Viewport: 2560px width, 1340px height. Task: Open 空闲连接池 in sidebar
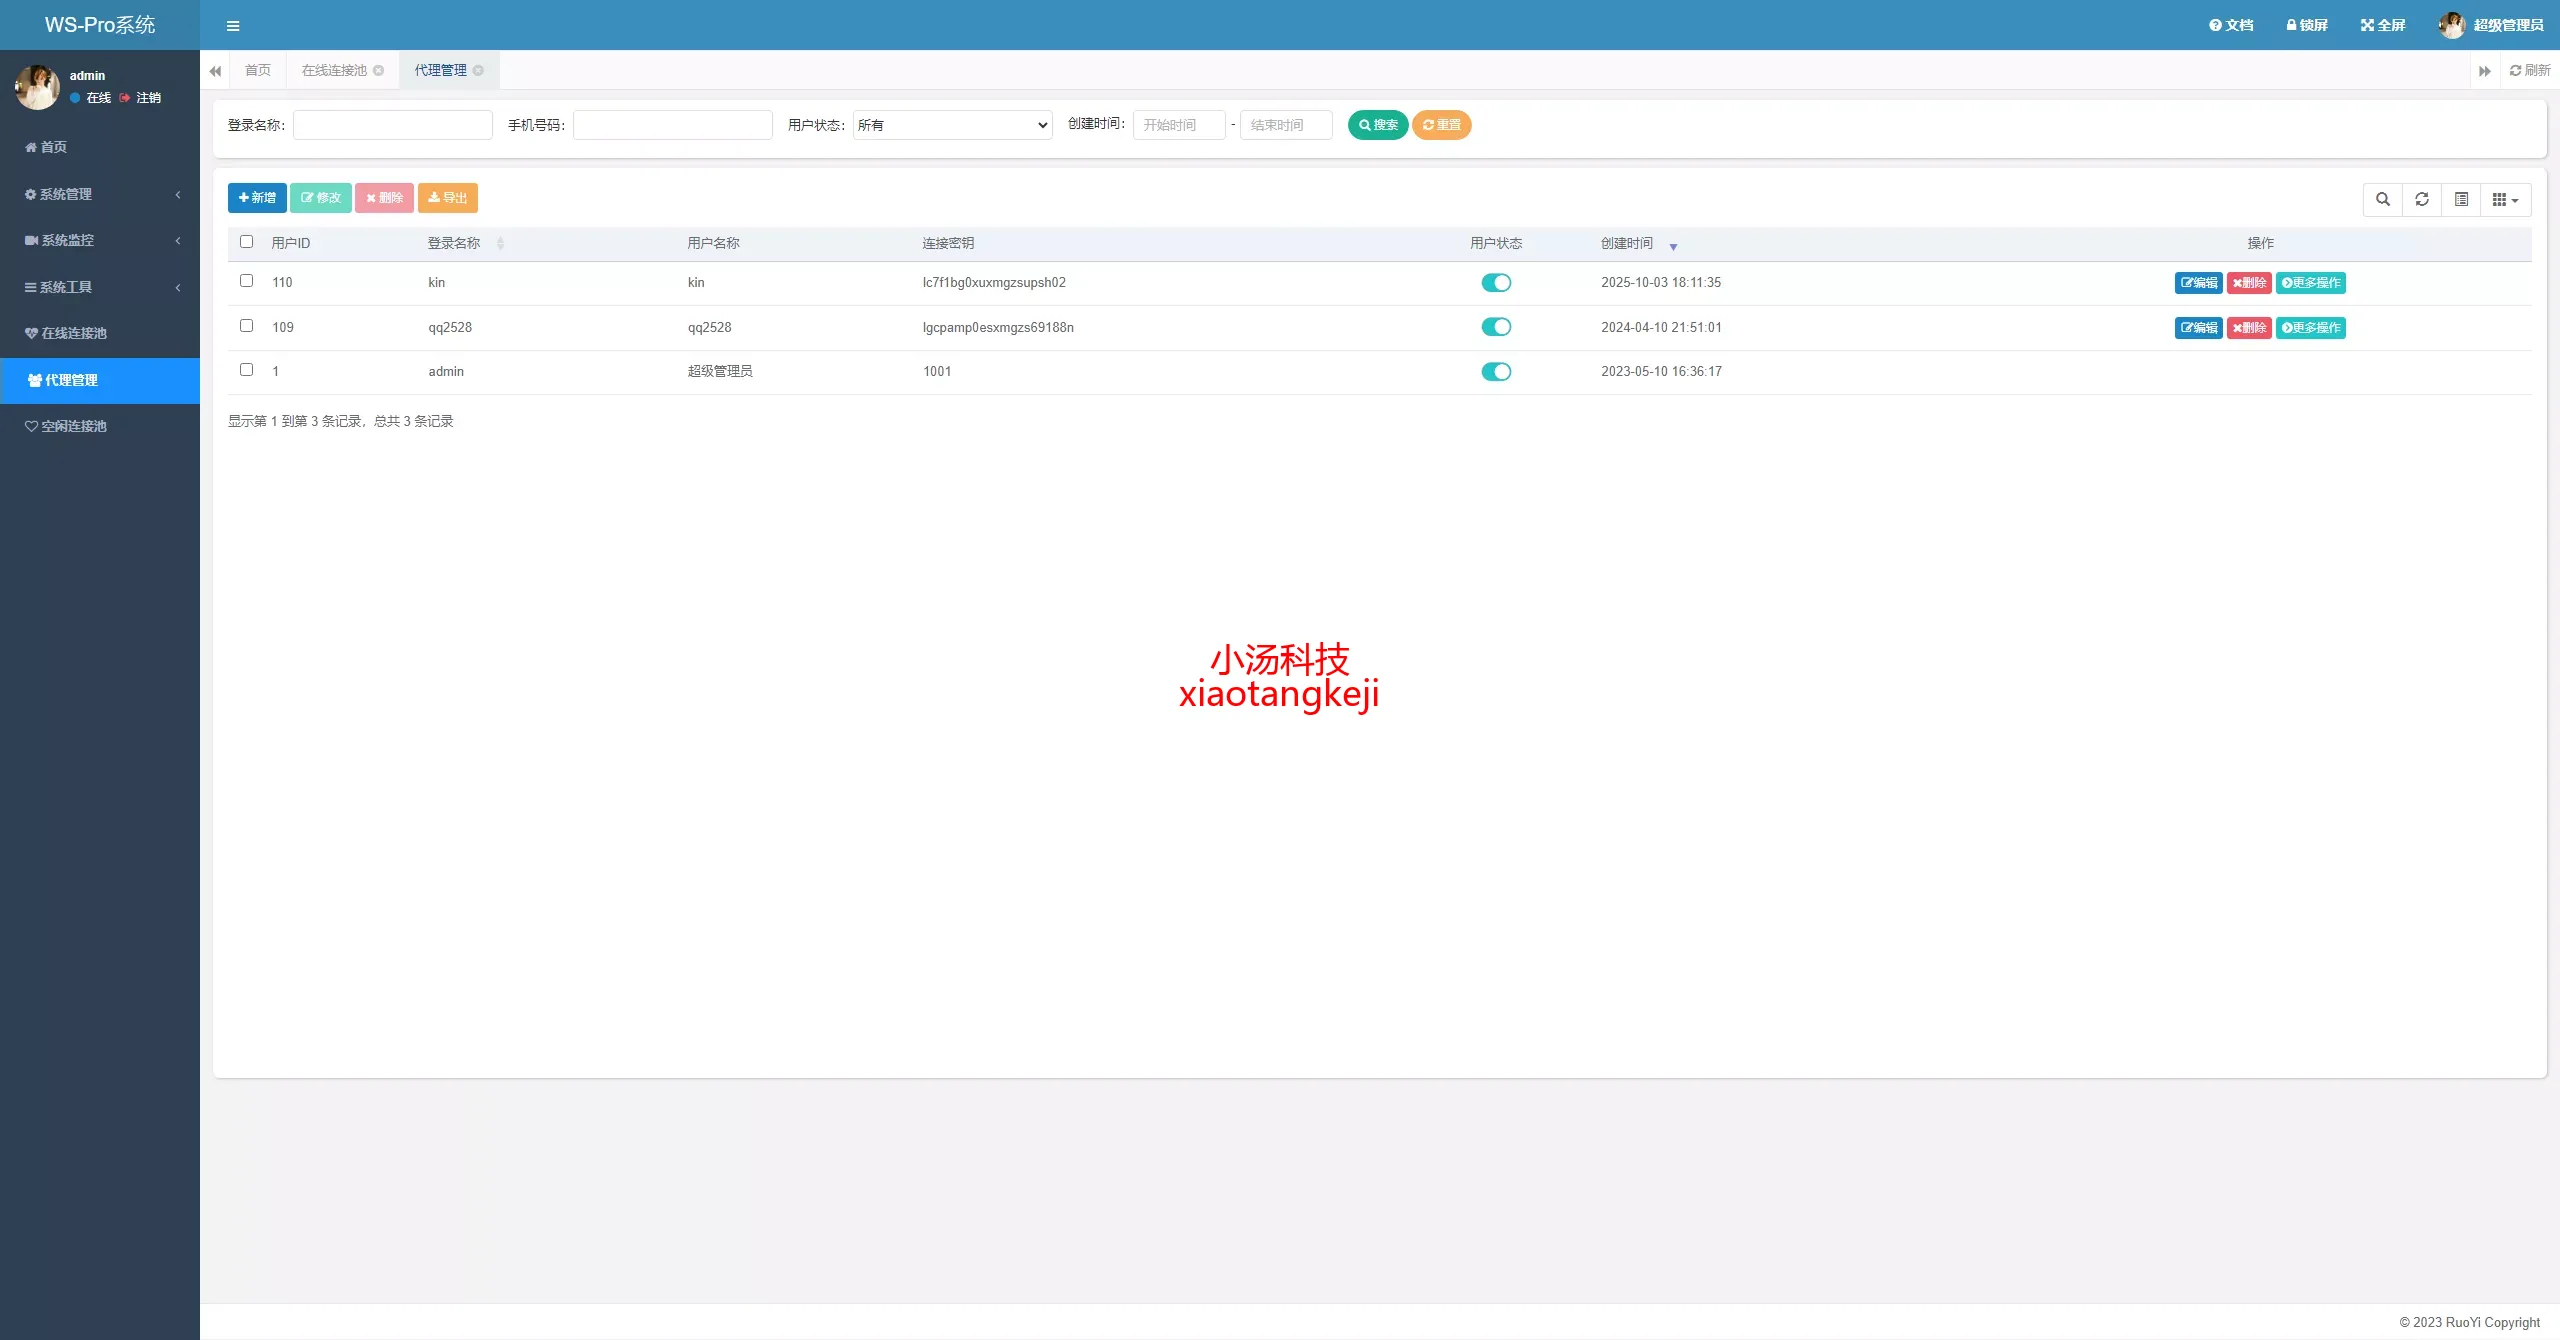[74, 426]
